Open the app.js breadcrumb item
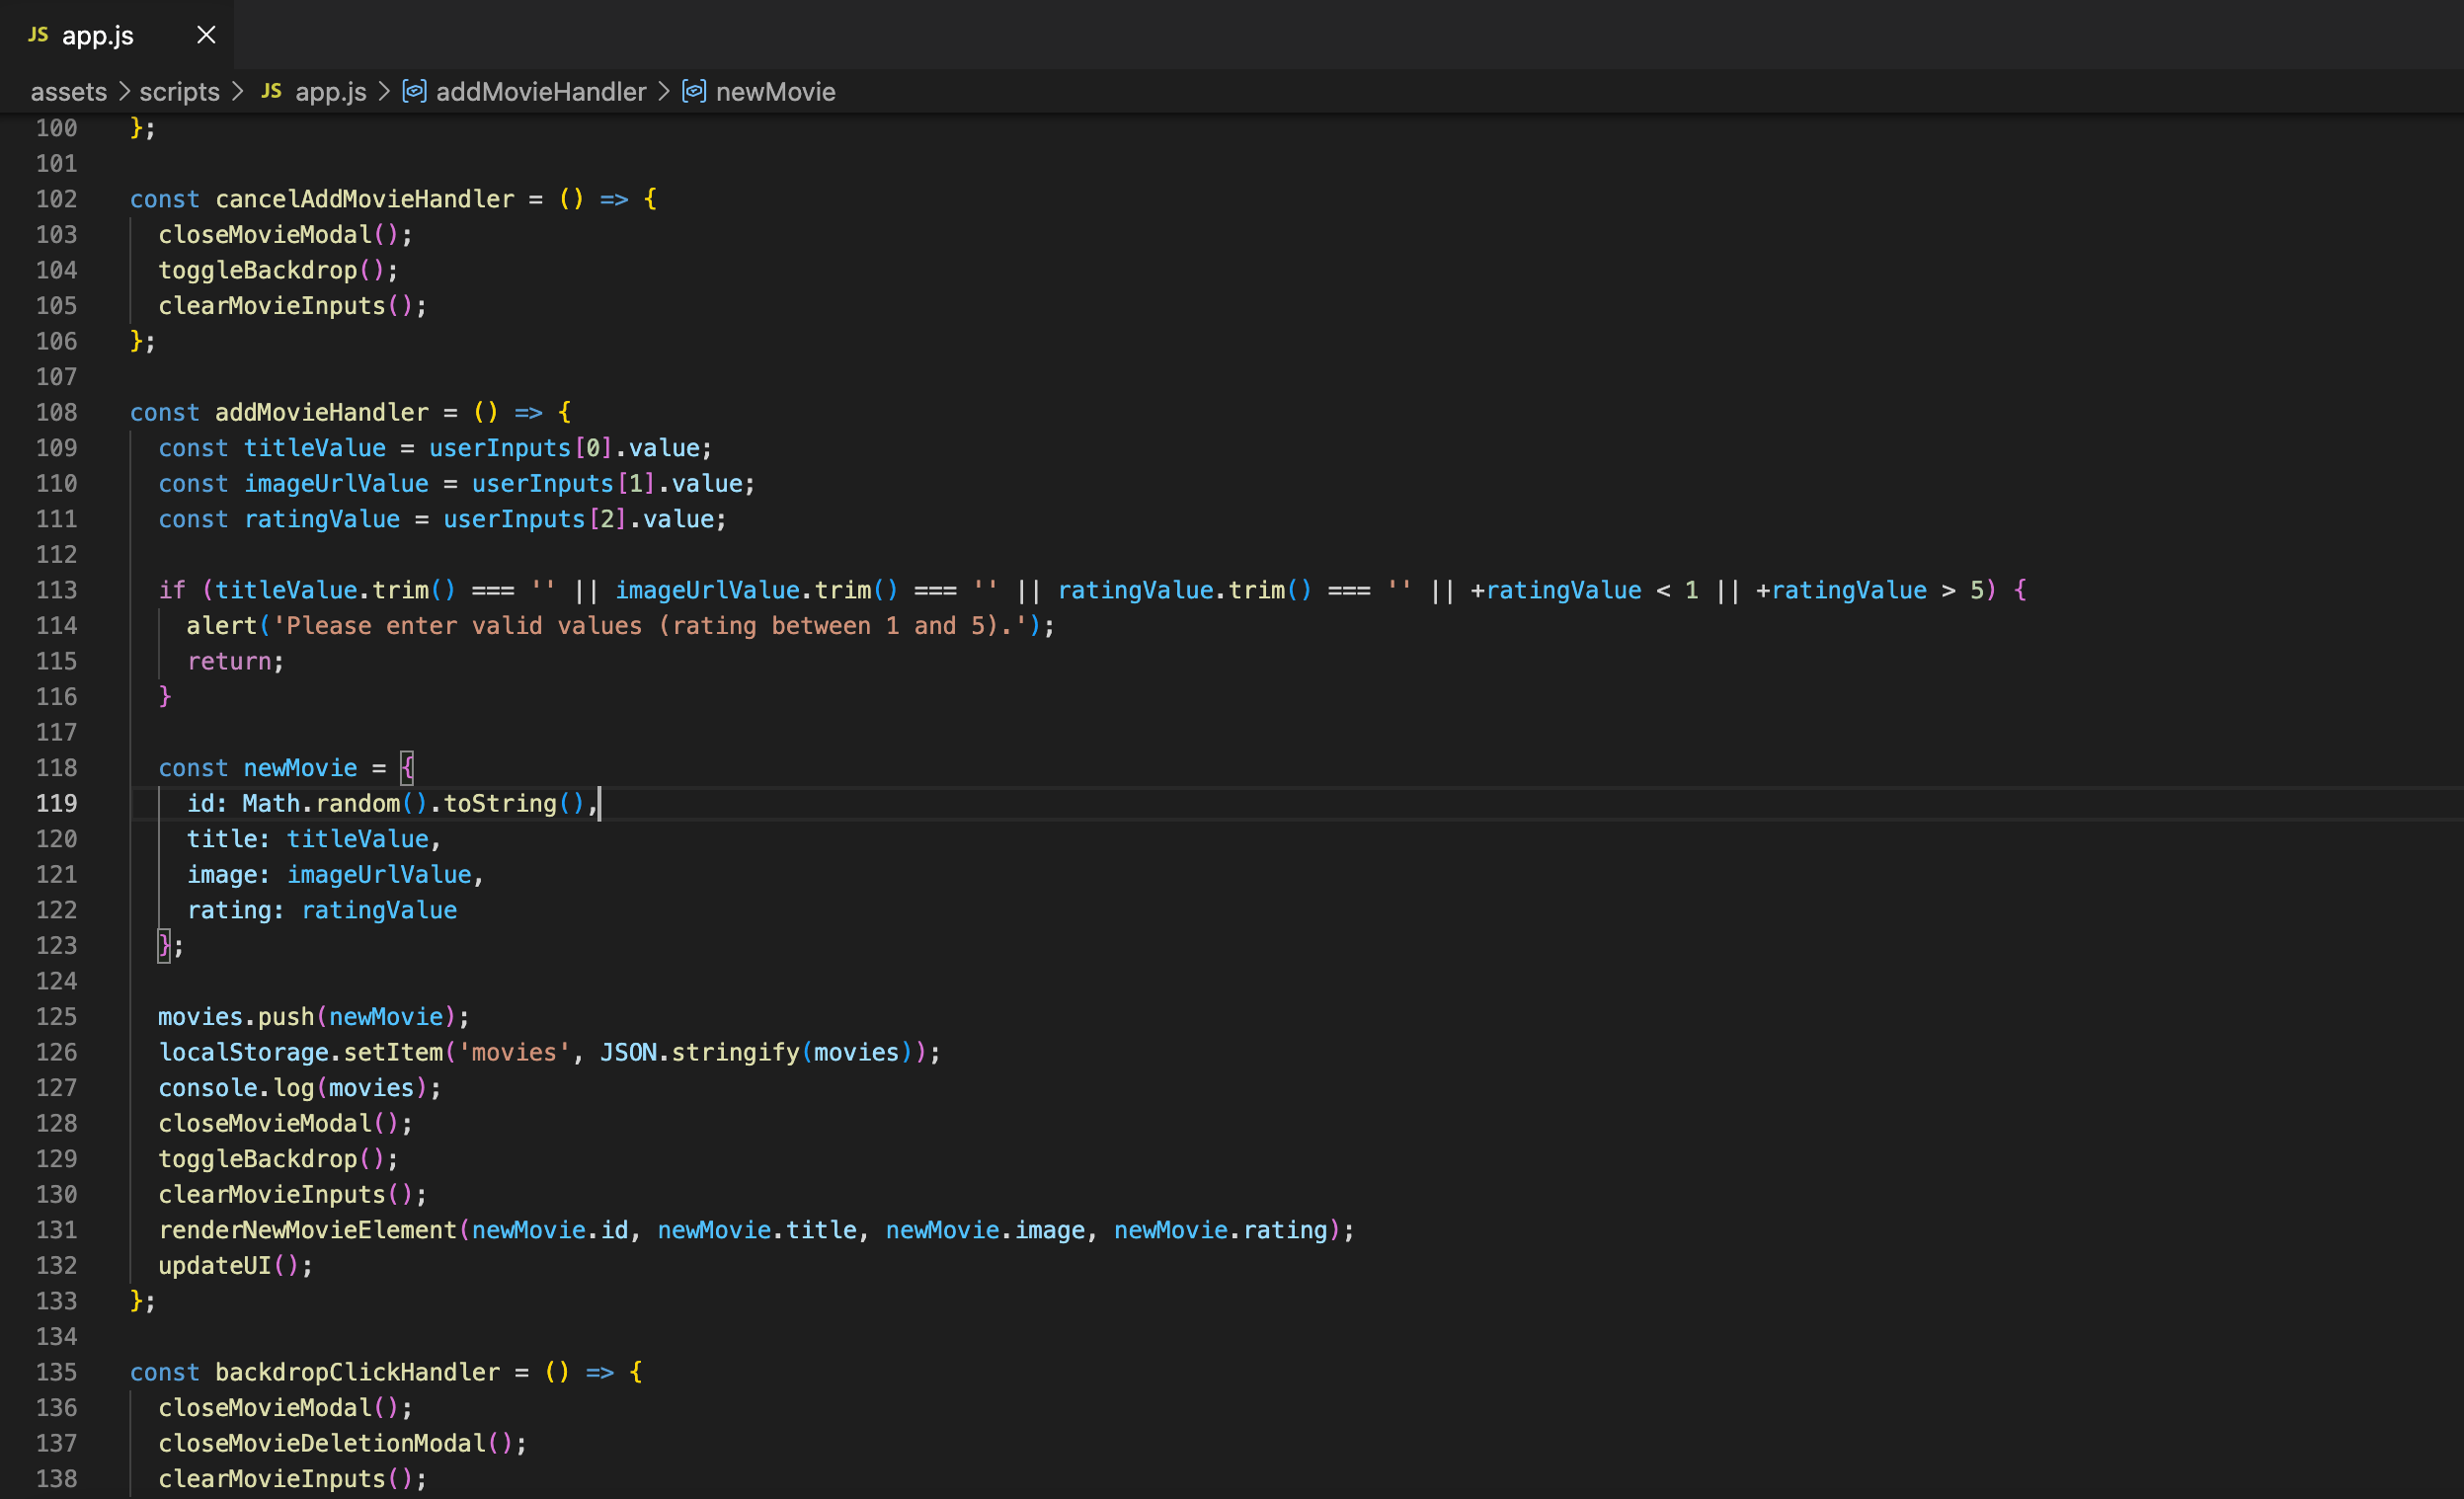The image size is (2464, 1499). click(x=331, y=92)
